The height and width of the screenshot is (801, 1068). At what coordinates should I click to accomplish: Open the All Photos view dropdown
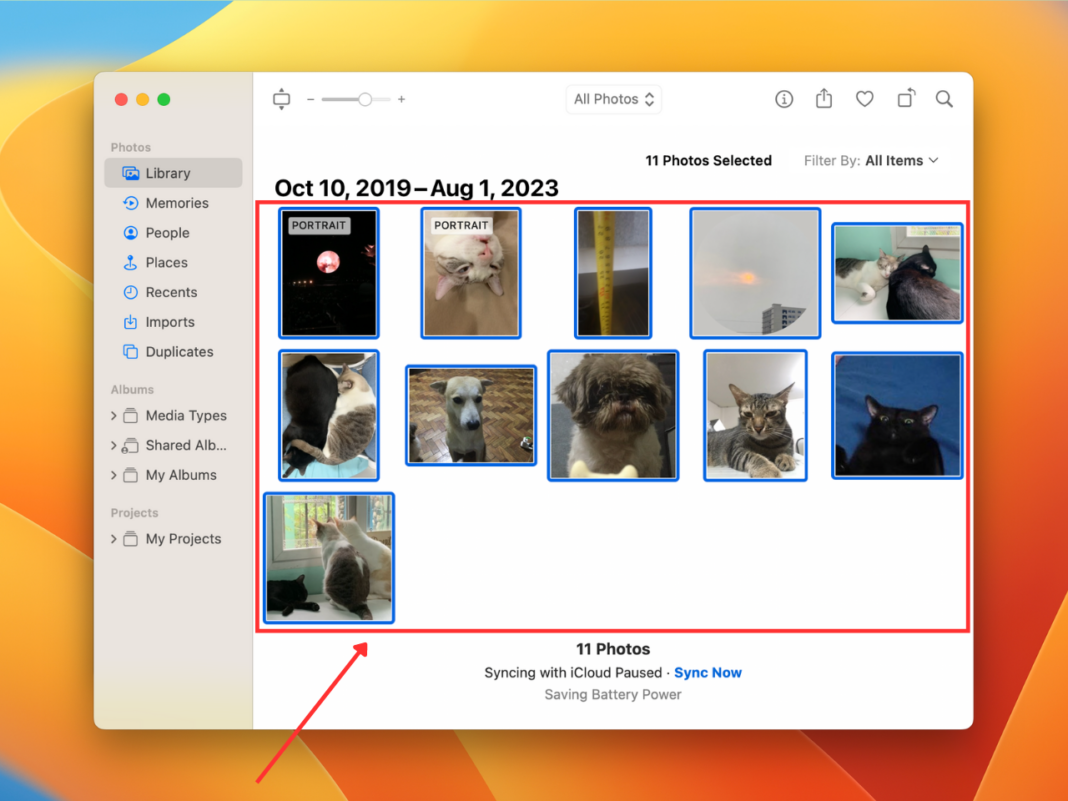coord(613,99)
